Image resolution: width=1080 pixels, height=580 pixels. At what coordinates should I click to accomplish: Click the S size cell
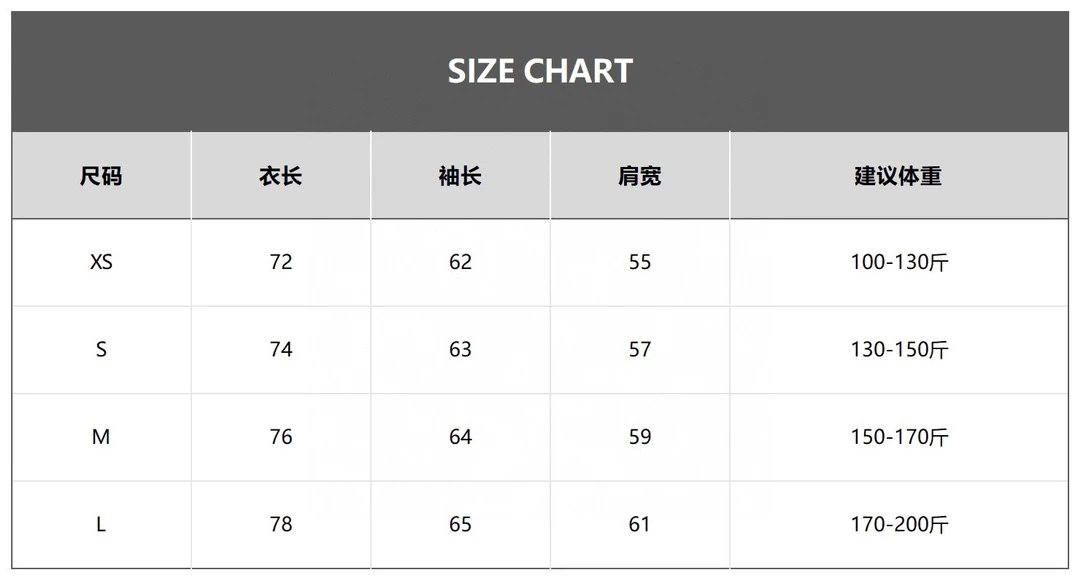[x=101, y=349]
